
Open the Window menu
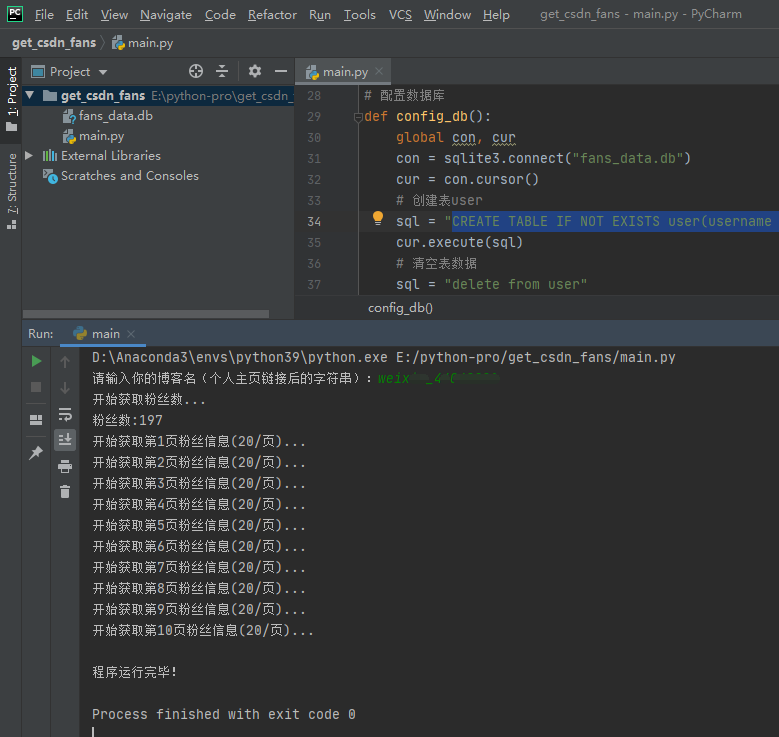coord(447,15)
